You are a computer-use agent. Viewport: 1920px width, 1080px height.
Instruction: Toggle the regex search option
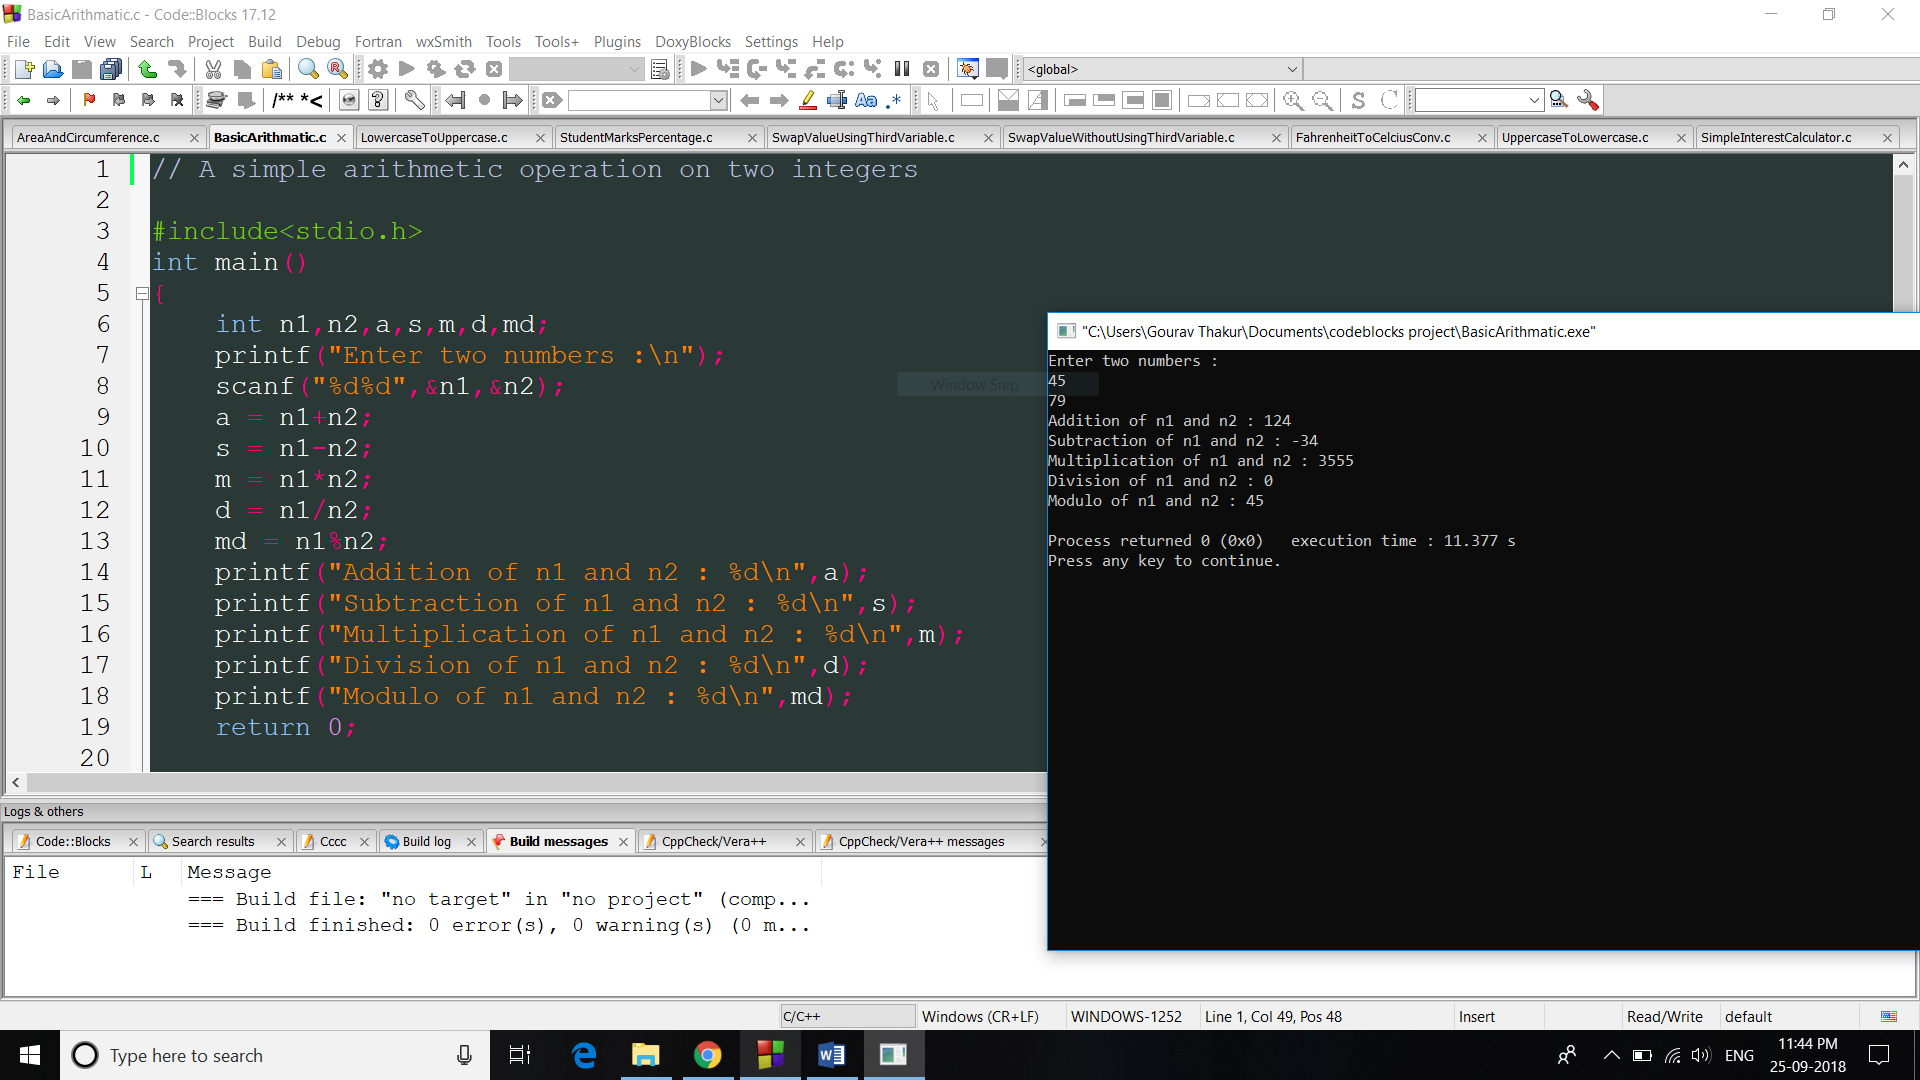[894, 100]
